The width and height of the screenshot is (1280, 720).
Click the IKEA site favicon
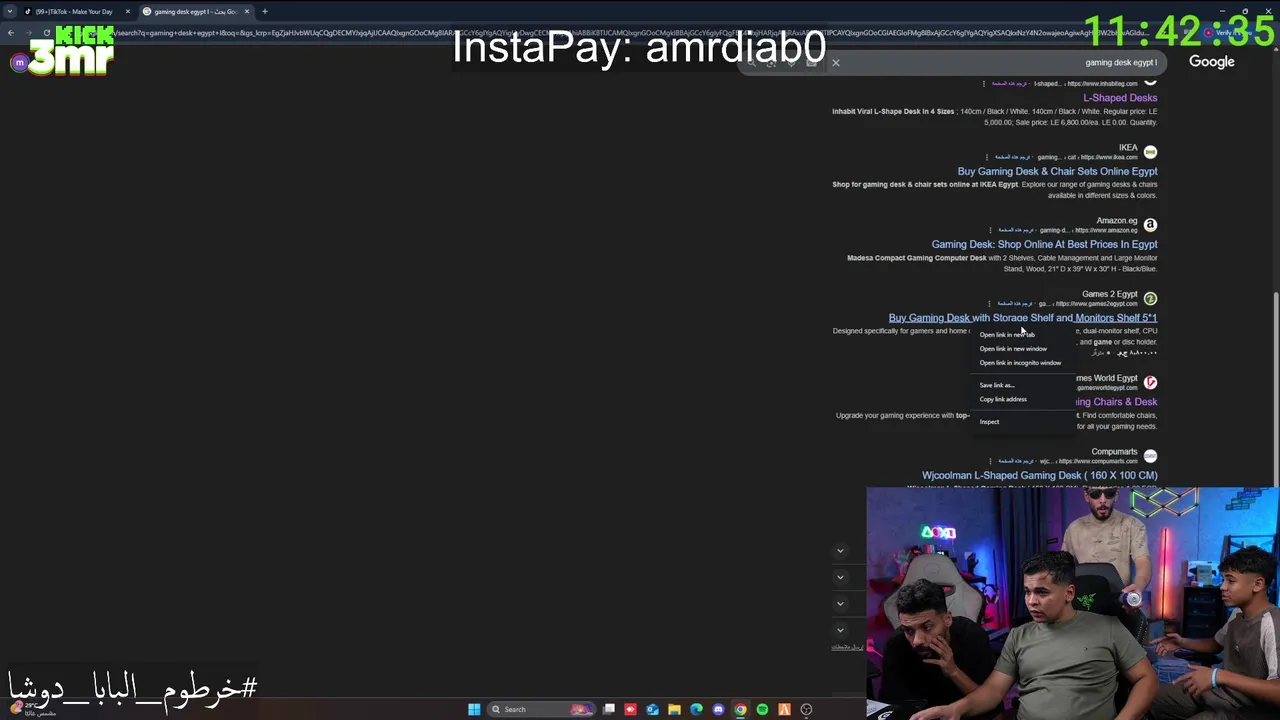[1150, 152]
